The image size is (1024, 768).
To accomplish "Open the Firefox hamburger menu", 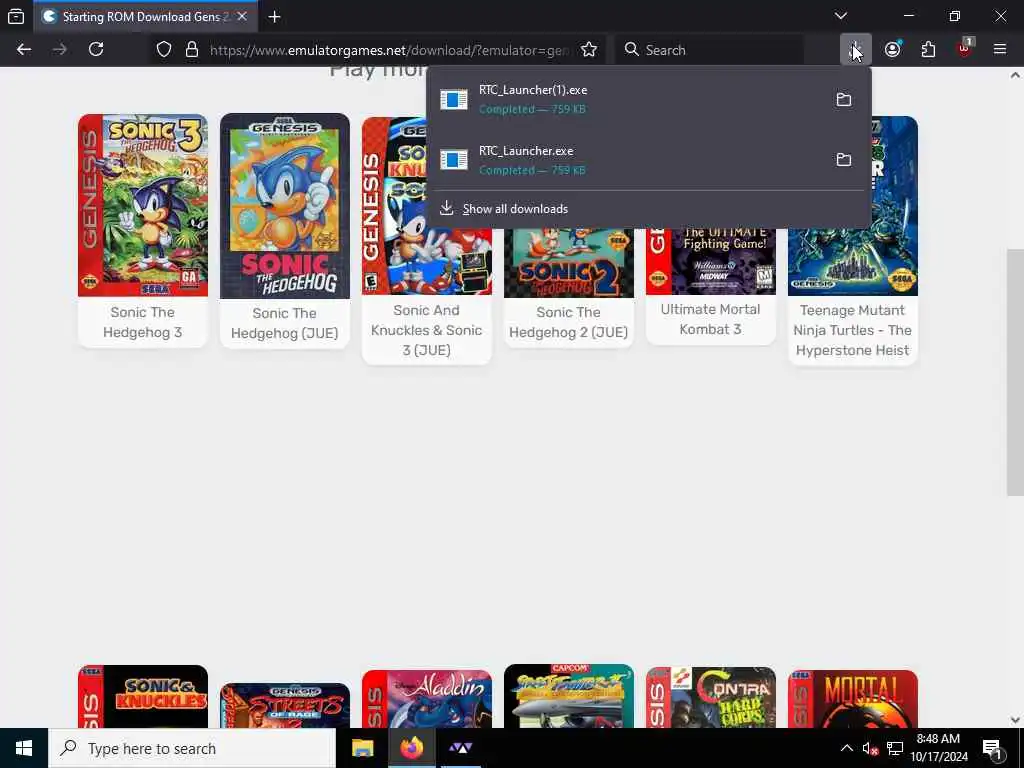I will click(x=999, y=50).
